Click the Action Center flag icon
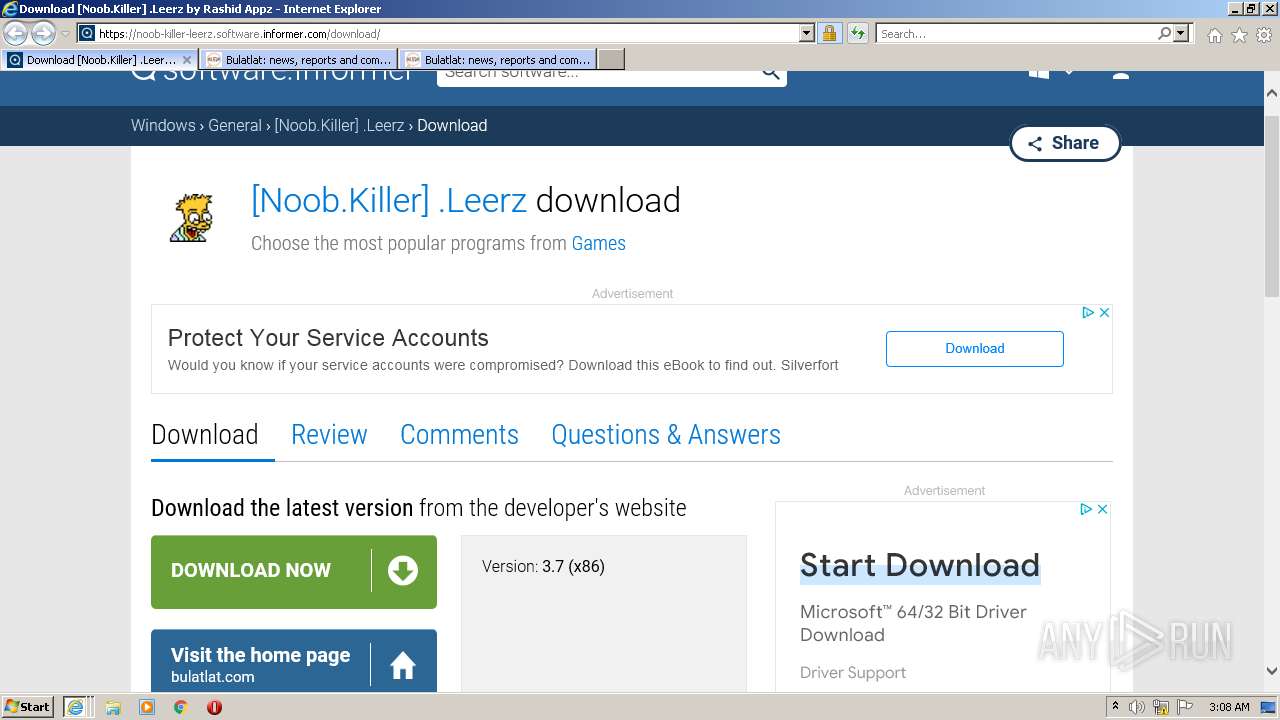1280x720 pixels. pos(1187,707)
